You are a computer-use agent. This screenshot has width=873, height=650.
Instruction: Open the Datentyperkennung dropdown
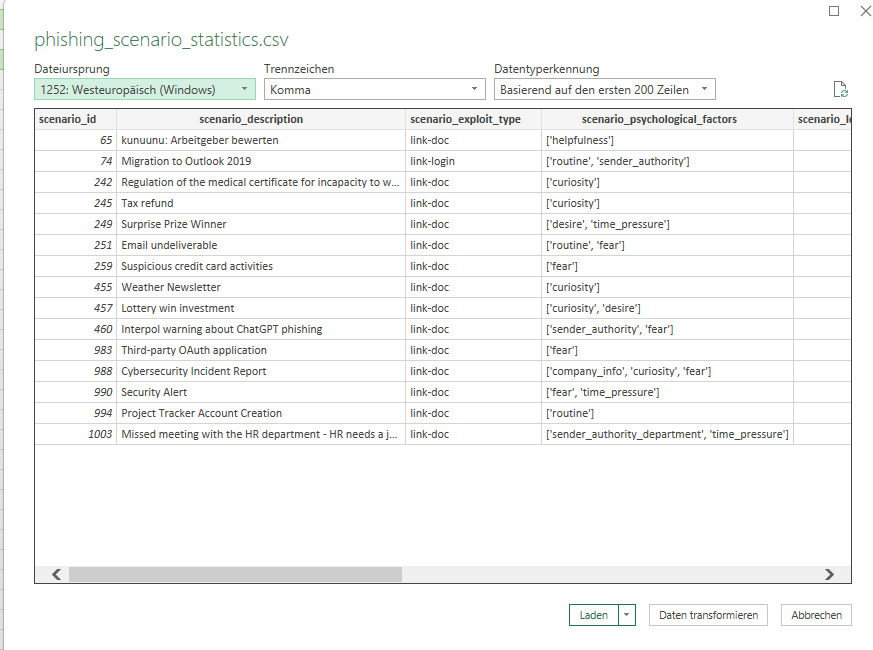coord(604,89)
